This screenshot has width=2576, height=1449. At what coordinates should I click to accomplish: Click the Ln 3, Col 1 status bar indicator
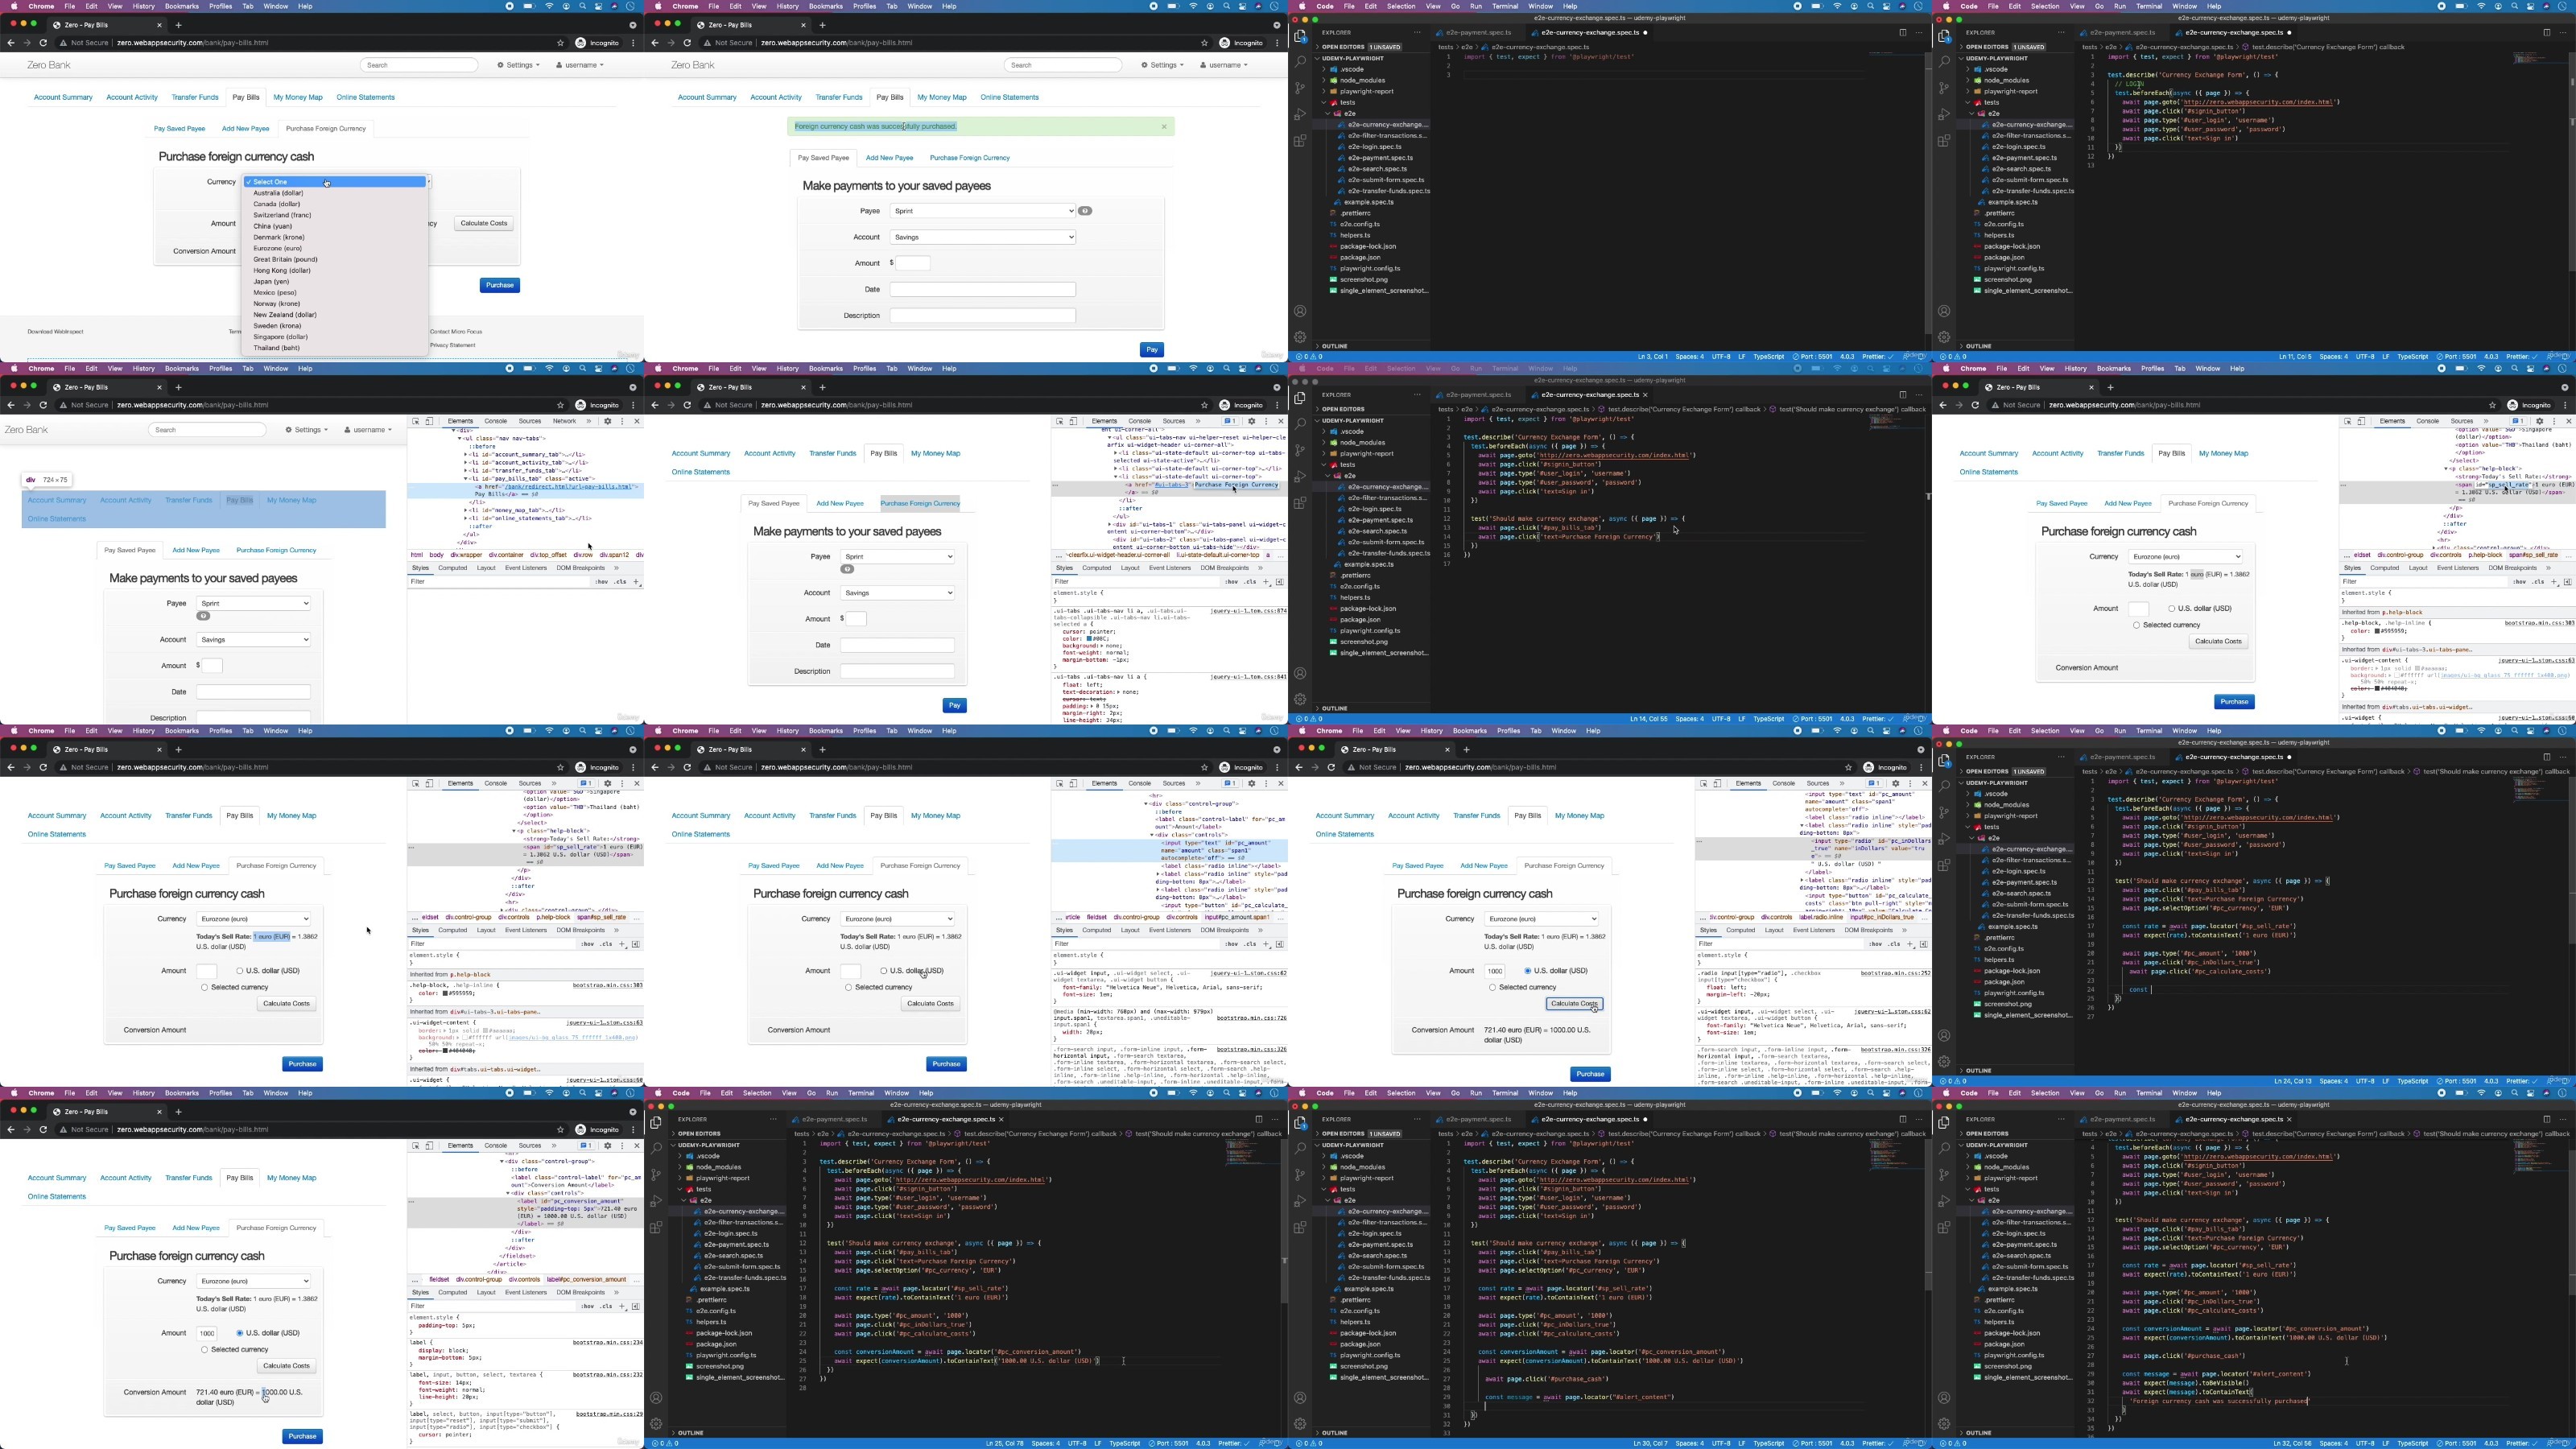click(x=1653, y=357)
